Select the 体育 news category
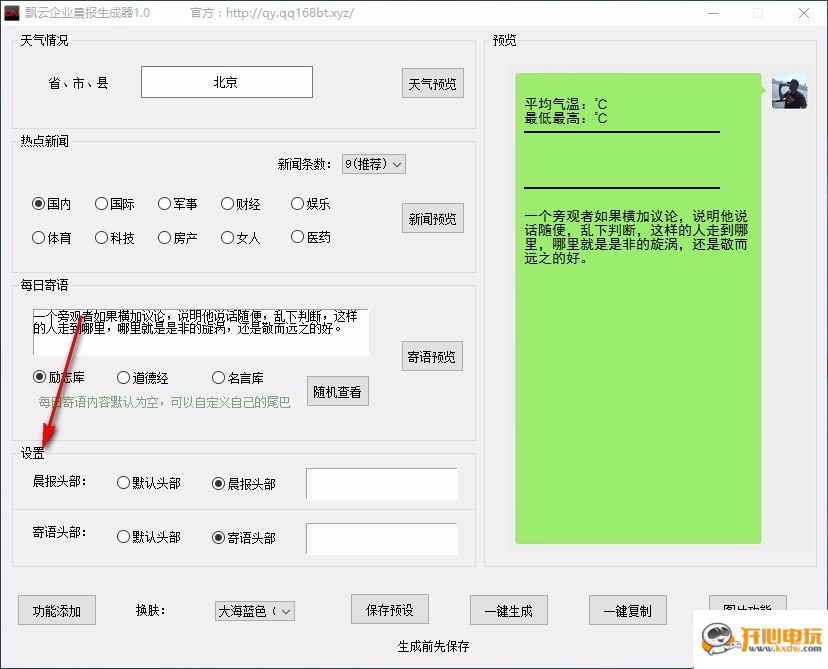The image size is (828, 669). click(51, 238)
